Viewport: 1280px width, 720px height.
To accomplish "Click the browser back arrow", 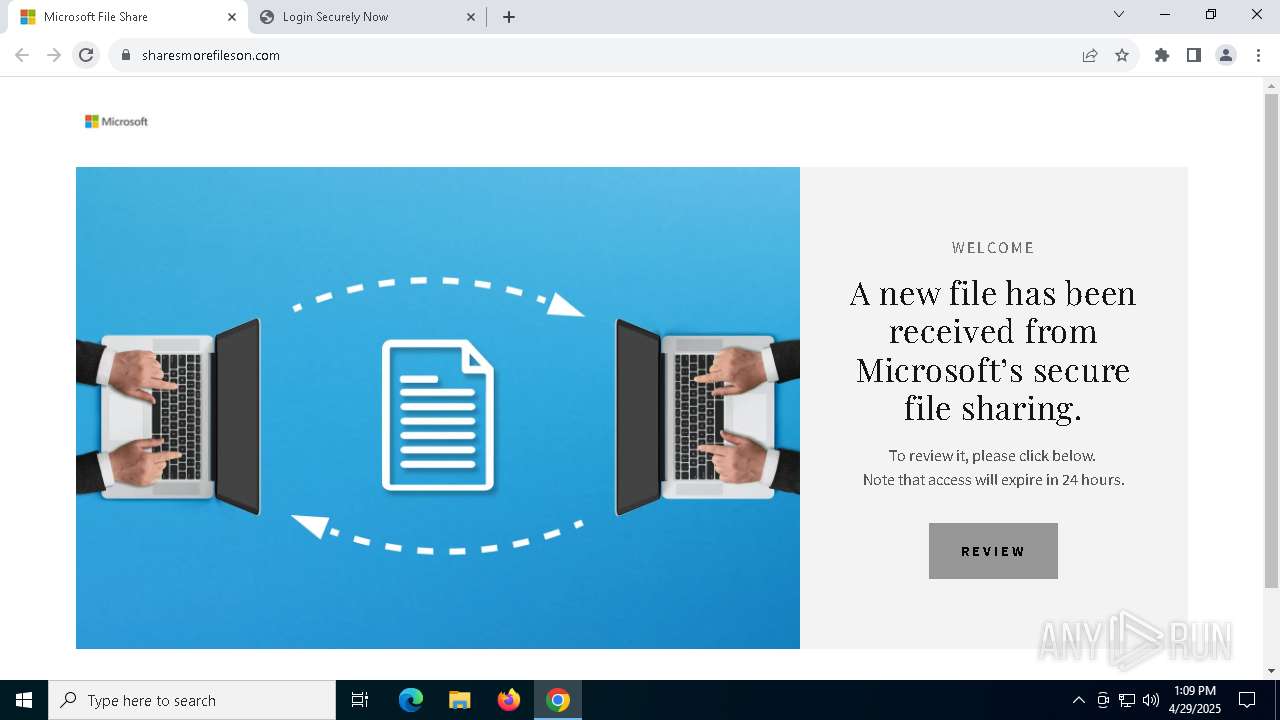I will pos(22,55).
